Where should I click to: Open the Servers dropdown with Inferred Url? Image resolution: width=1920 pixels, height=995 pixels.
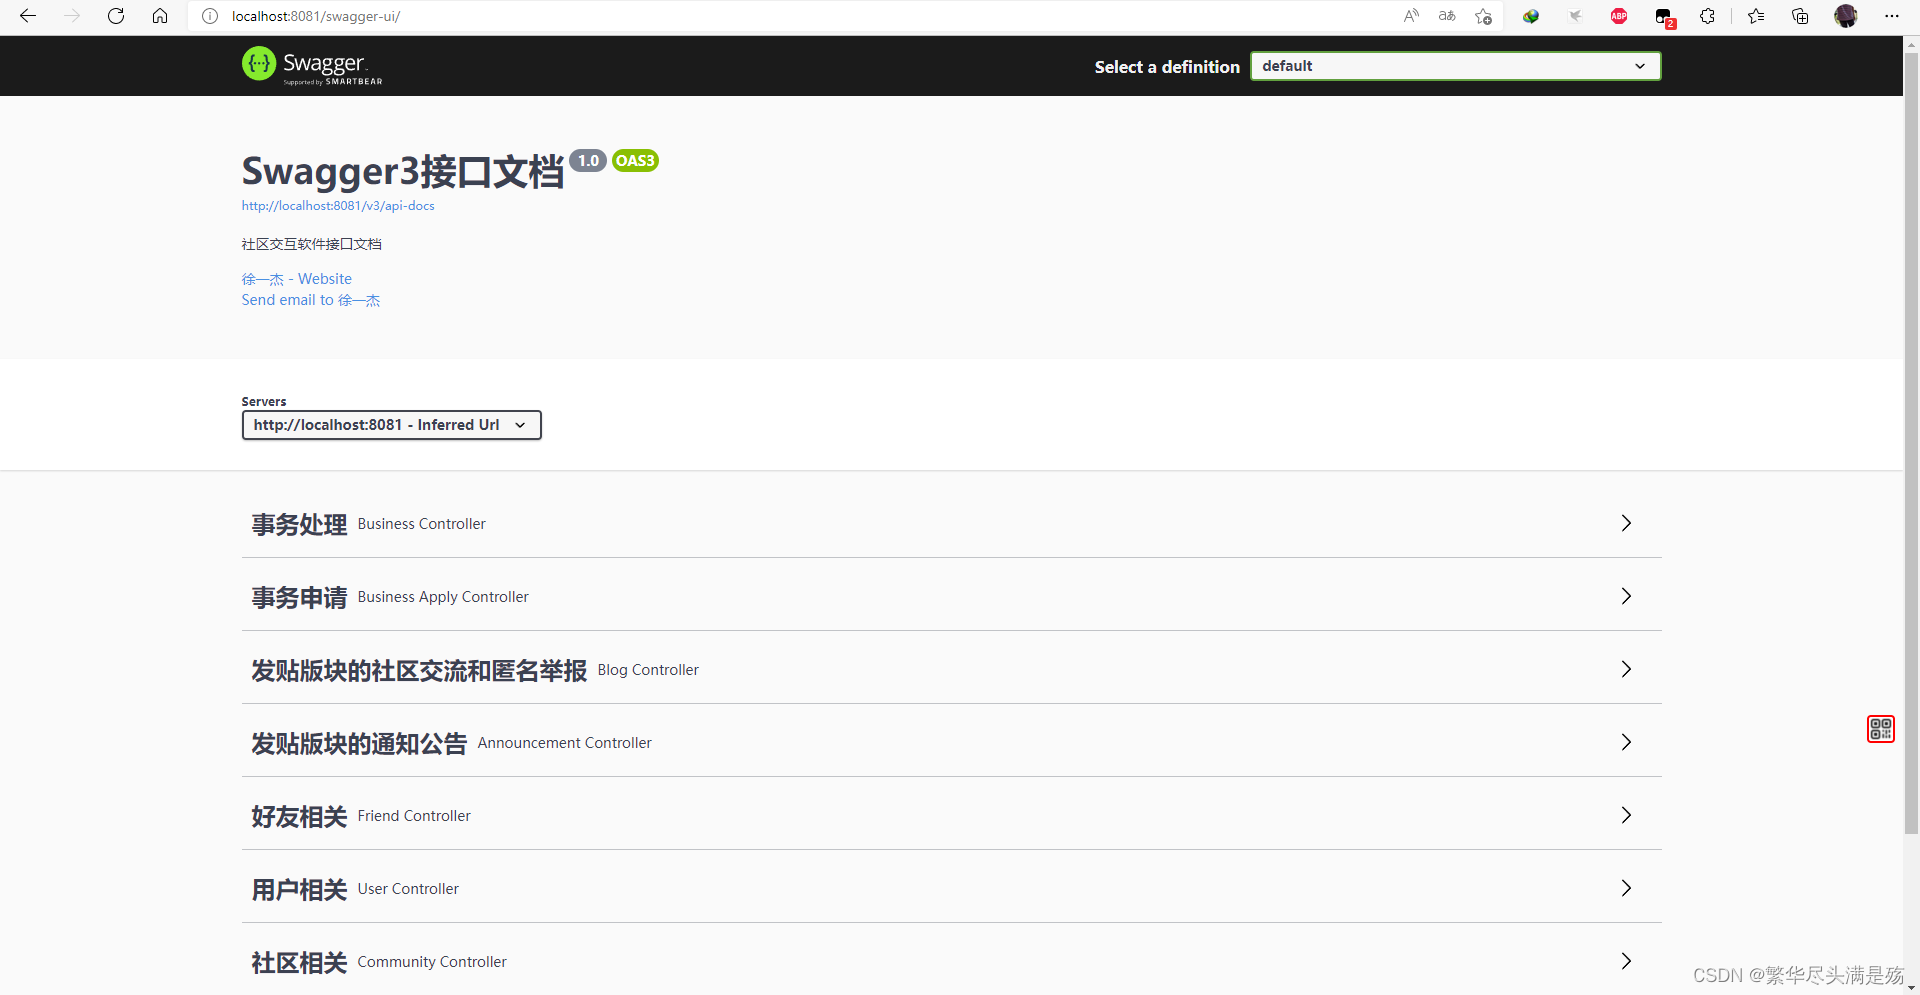click(391, 425)
